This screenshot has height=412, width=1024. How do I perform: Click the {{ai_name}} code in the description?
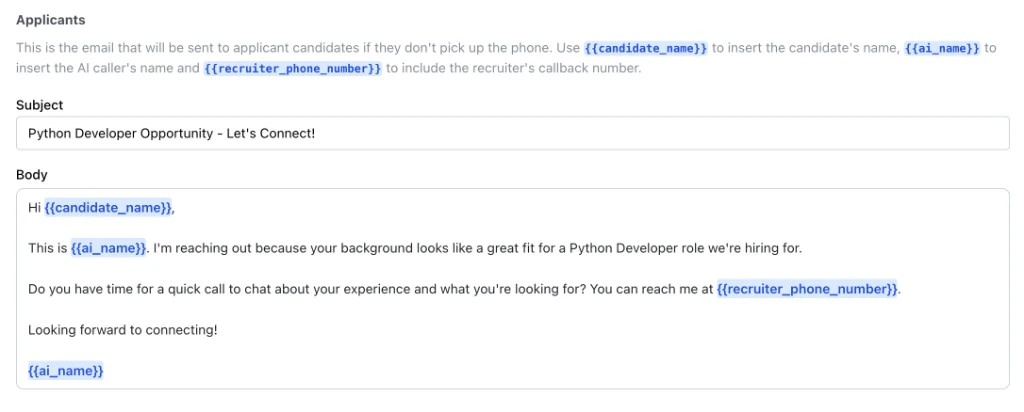tap(942, 48)
